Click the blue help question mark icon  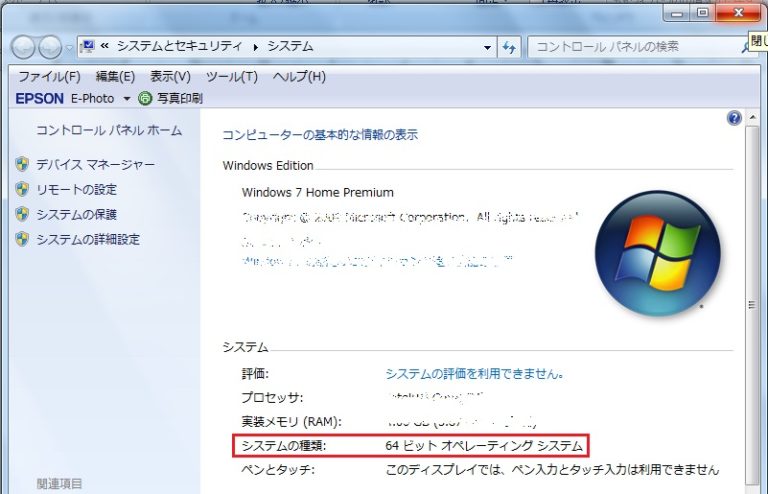[x=734, y=118]
